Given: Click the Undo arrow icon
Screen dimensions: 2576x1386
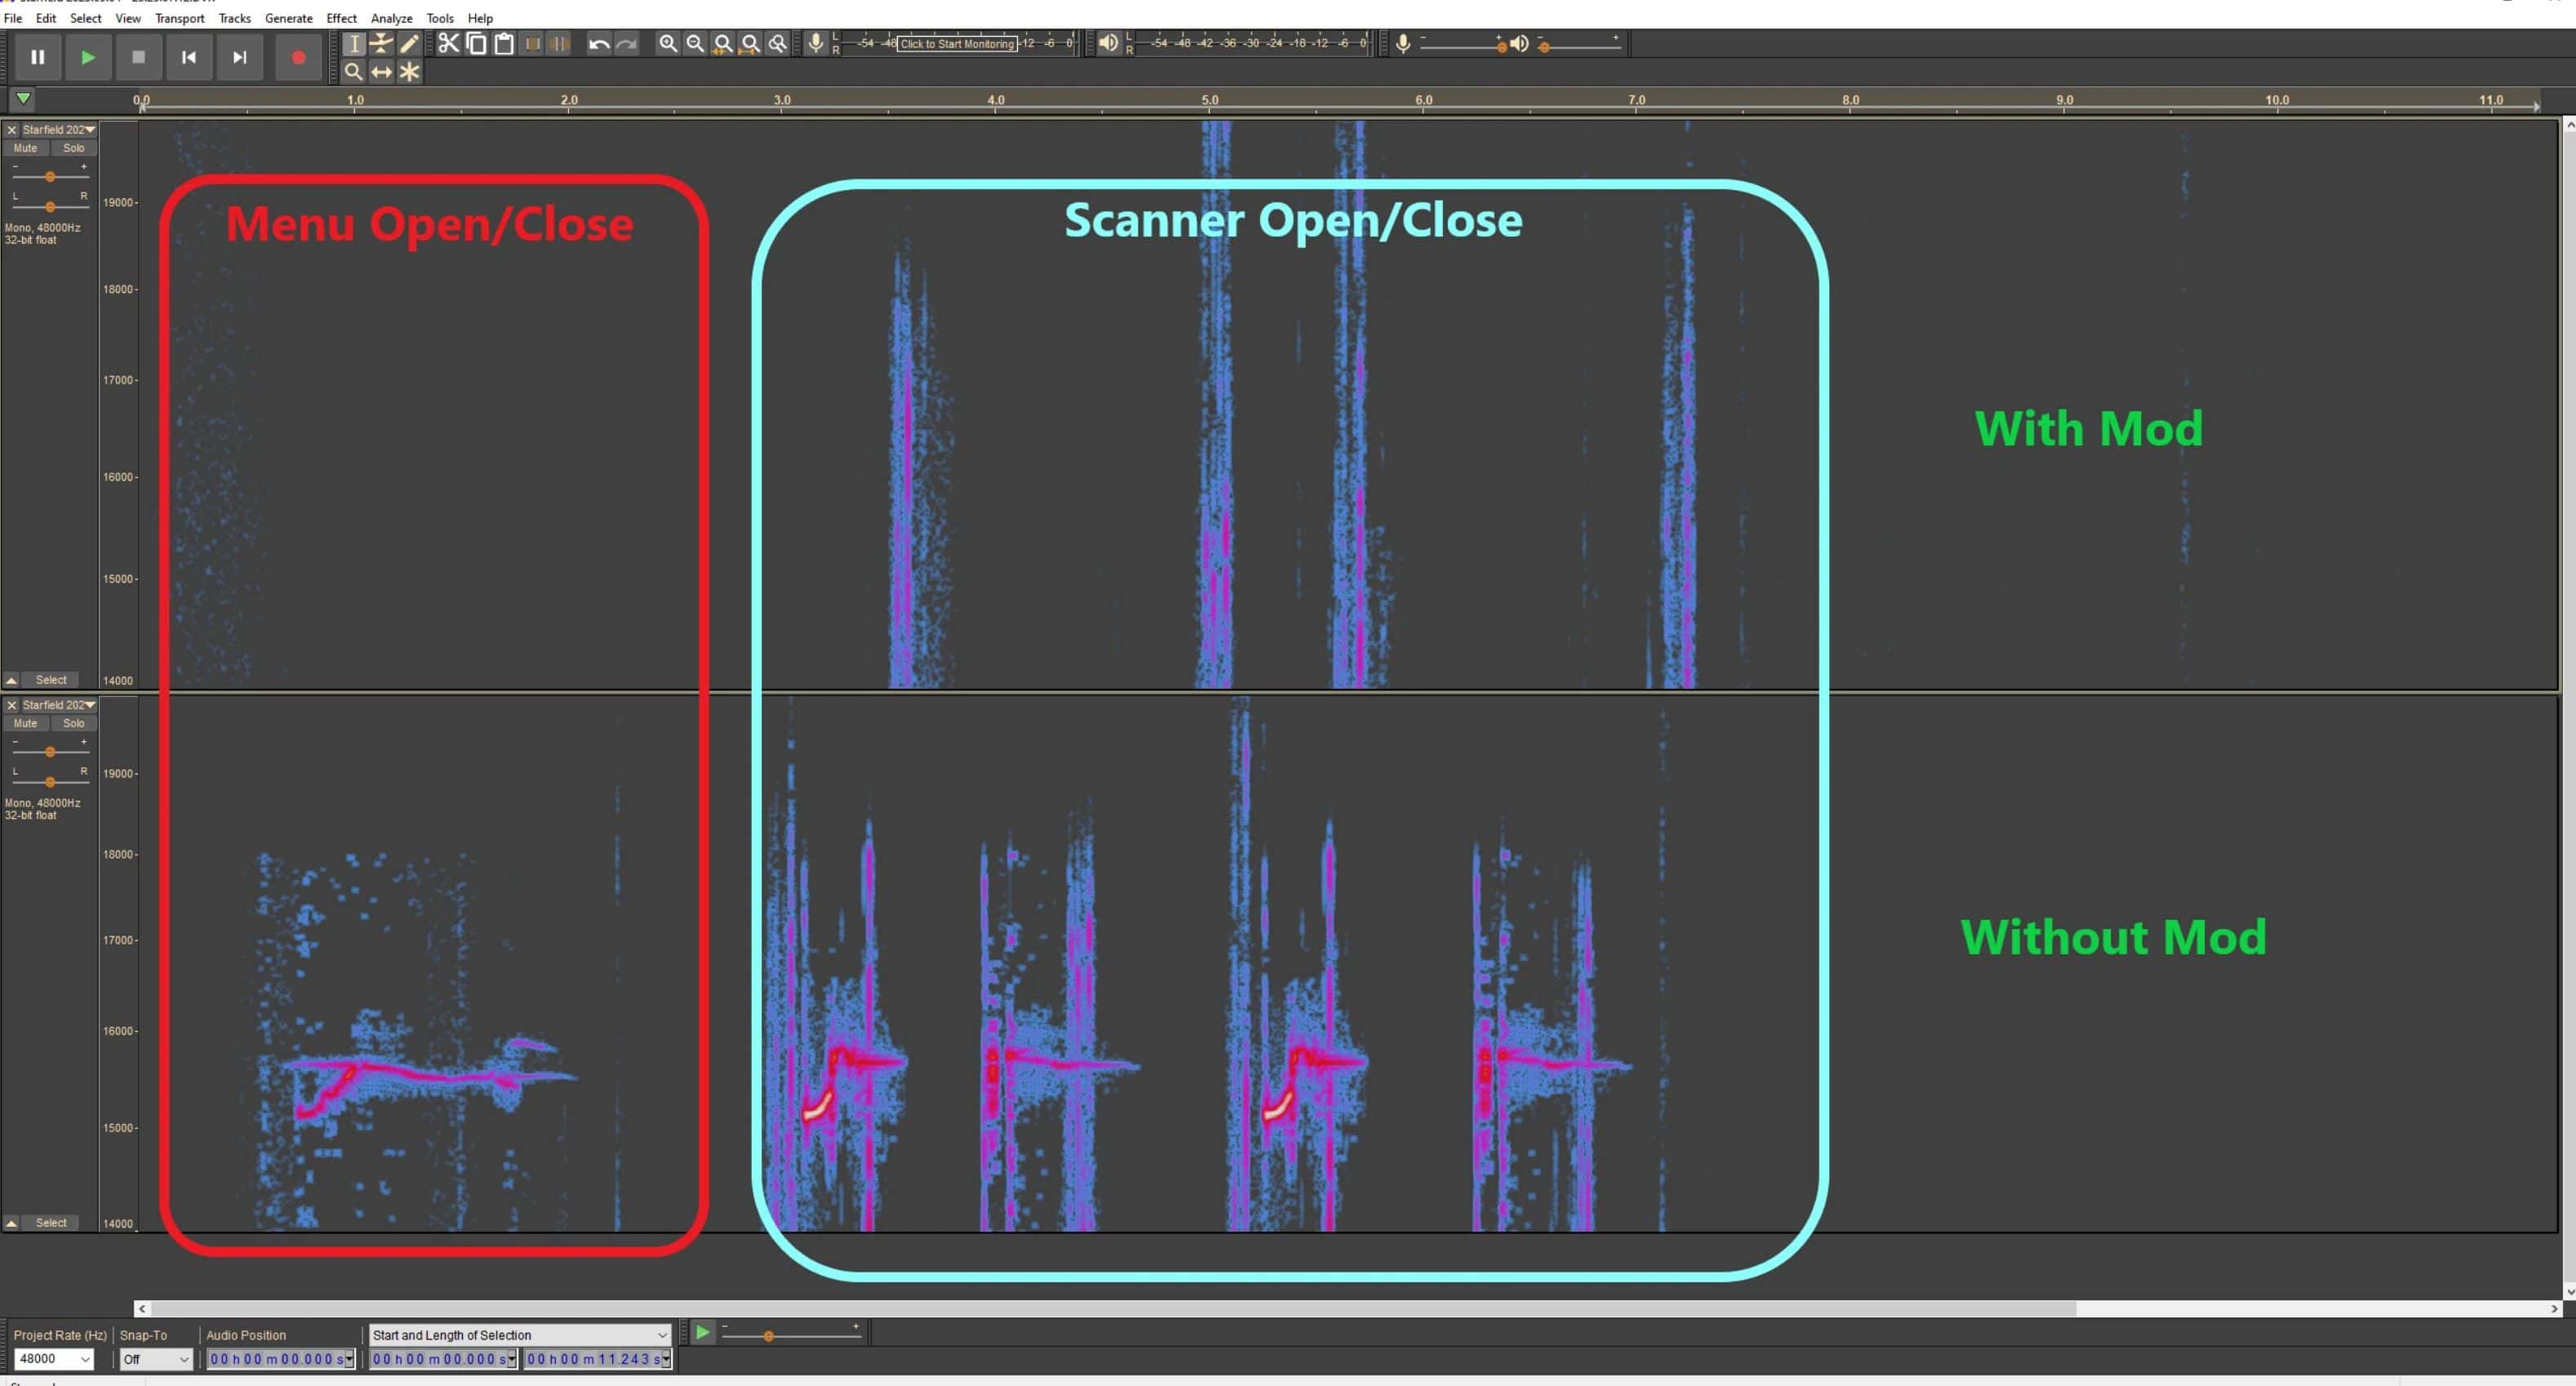Looking at the screenshot, I should click(598, 43).
